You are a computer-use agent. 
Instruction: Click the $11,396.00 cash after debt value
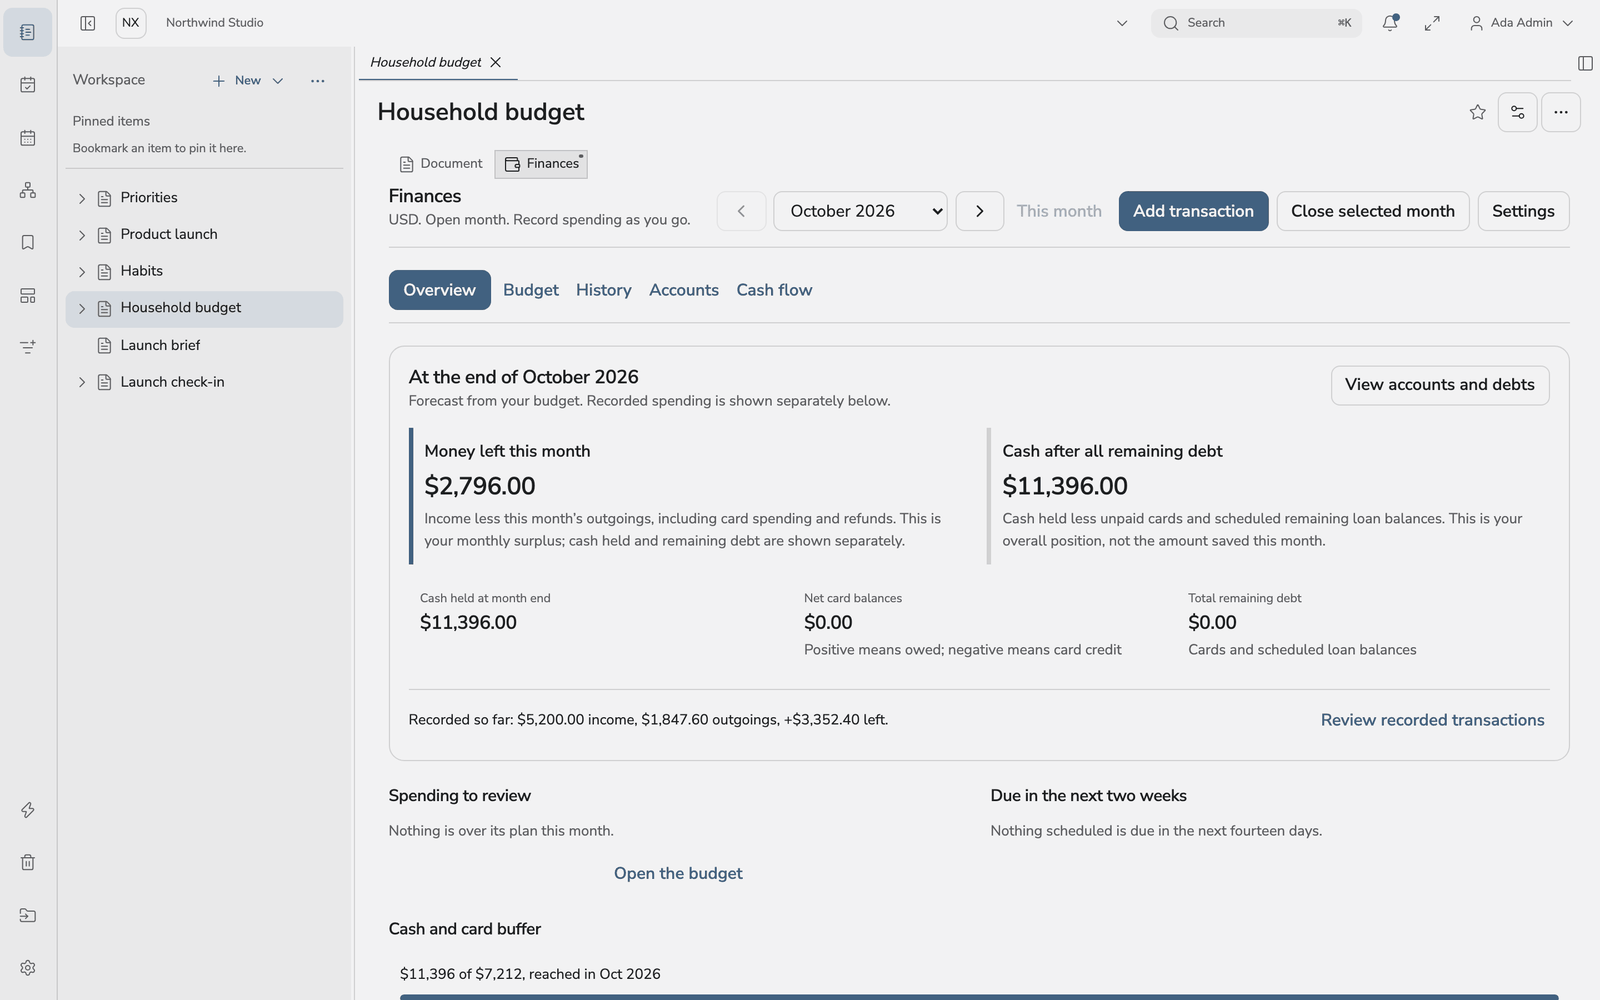(x=1065, y=486)
